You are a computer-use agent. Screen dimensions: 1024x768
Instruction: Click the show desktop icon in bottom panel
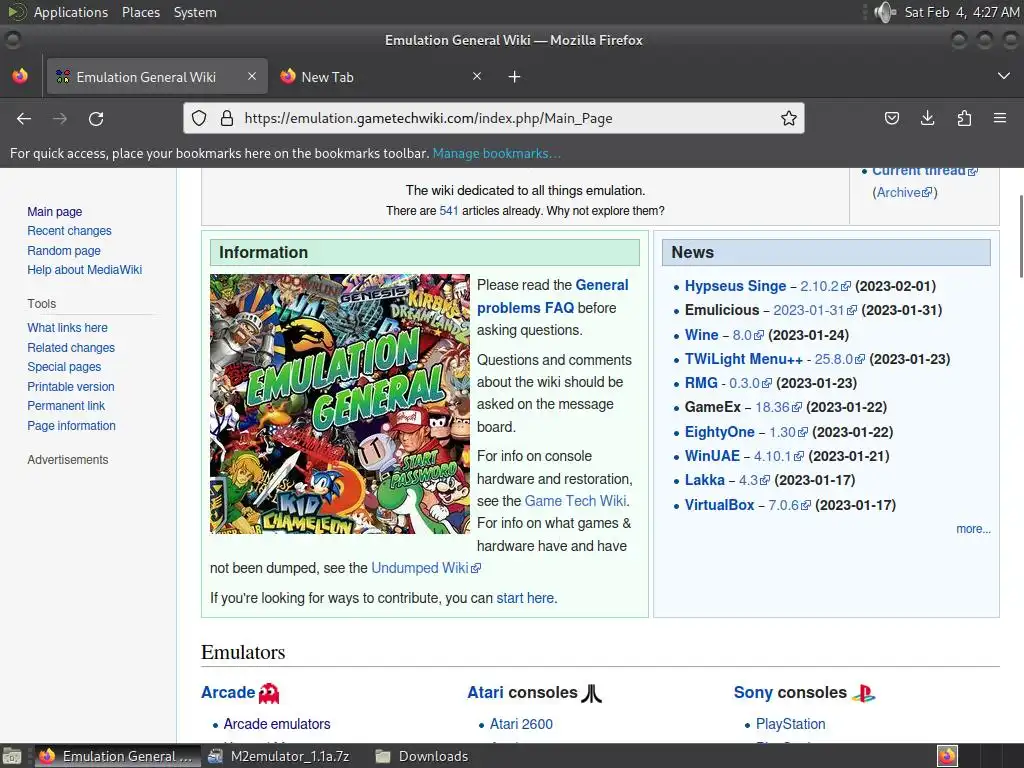12,756
